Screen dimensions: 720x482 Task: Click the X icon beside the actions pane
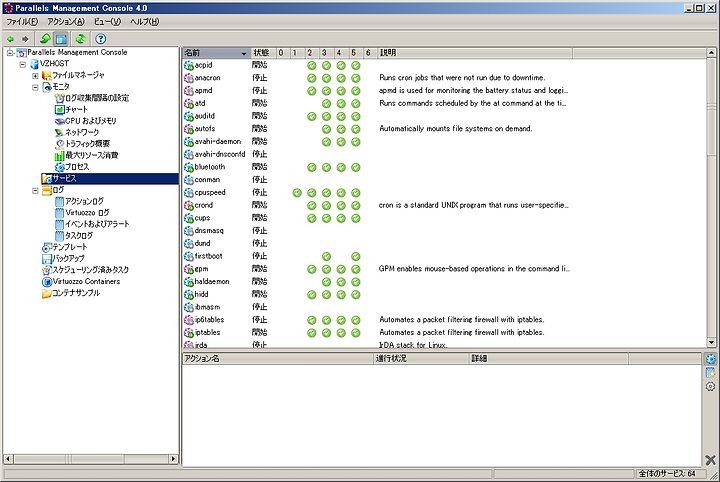(710, 460)
